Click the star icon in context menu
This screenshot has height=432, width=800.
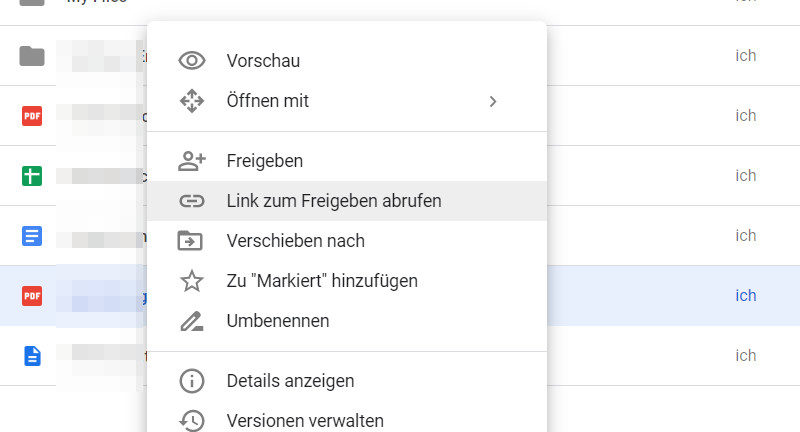tap(191, 281)
